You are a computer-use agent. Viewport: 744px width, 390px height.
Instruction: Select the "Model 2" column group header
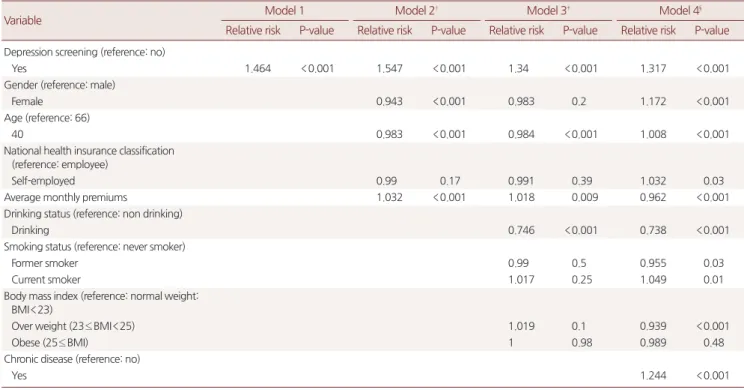pyautogui.click(x=416, y=10)
